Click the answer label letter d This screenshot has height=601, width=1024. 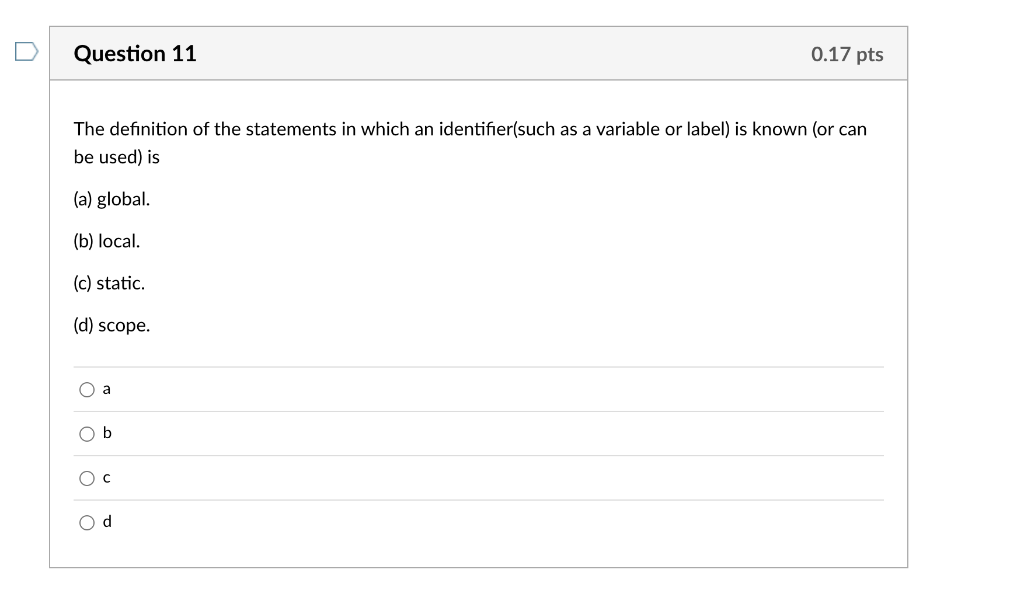(x=106, y=522)
